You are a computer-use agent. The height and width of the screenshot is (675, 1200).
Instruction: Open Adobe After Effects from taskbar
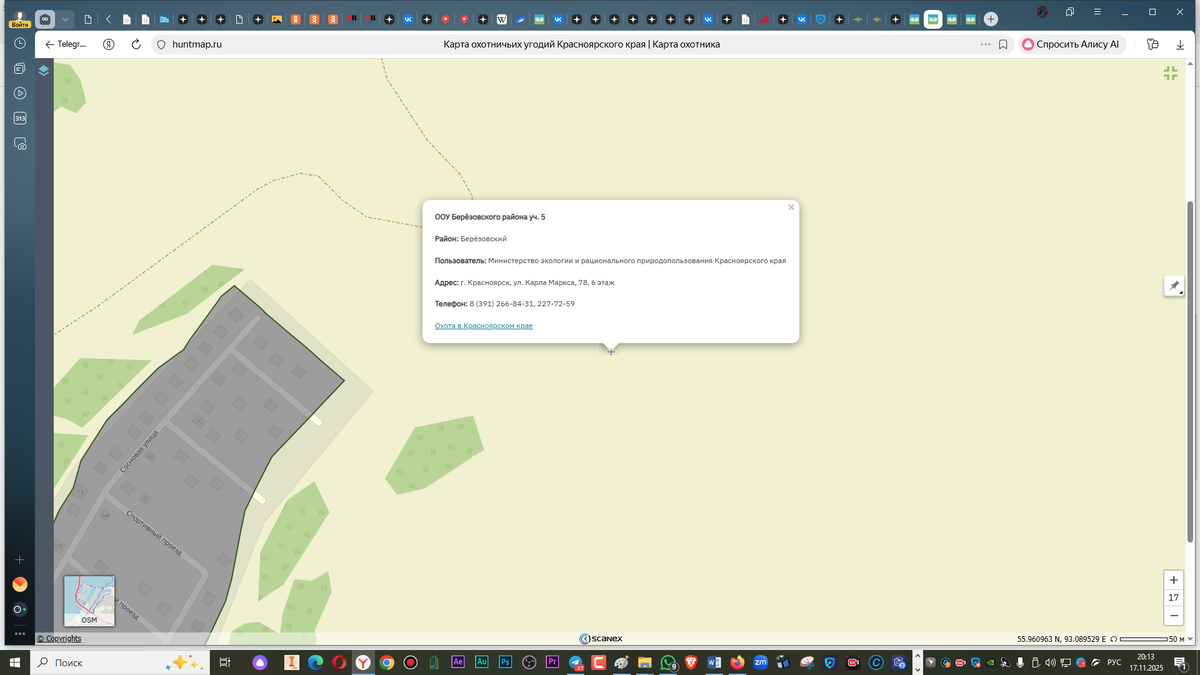(458, 662)
